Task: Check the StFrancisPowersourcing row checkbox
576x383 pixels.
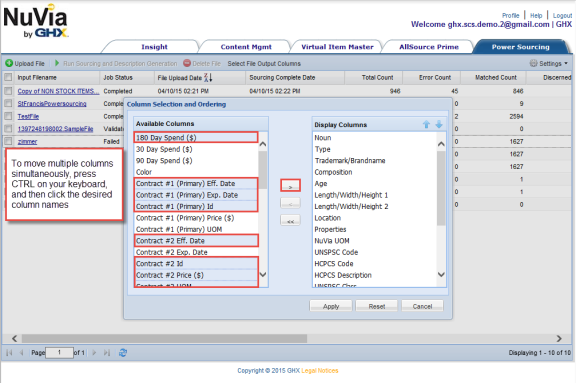Action: point(8,104)
